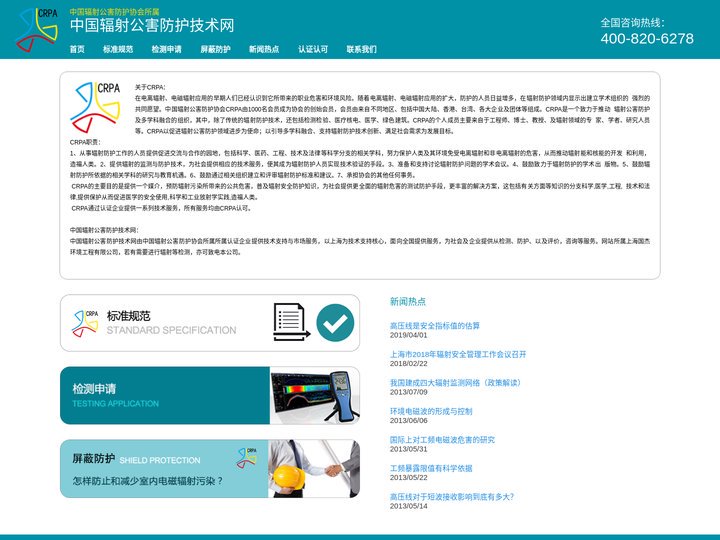Click the spectrum analyzer device image
This screenshot has width=720, height=540.
point(315,395)
